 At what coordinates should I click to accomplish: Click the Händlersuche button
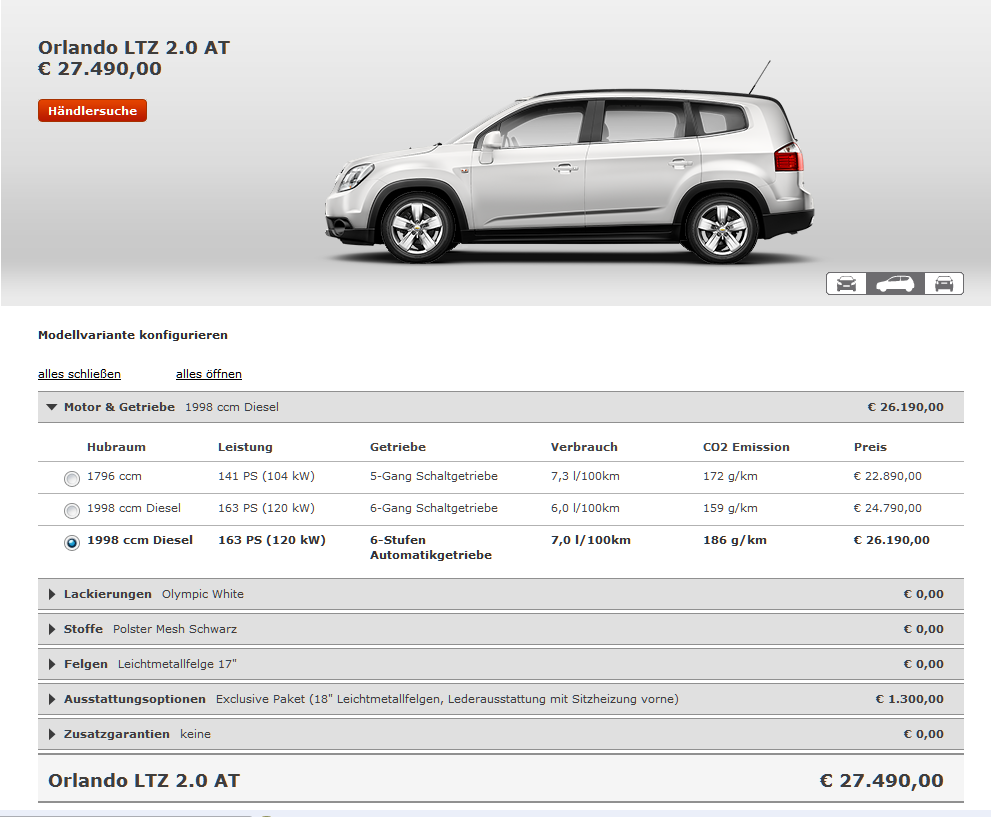tap(92, 111)
